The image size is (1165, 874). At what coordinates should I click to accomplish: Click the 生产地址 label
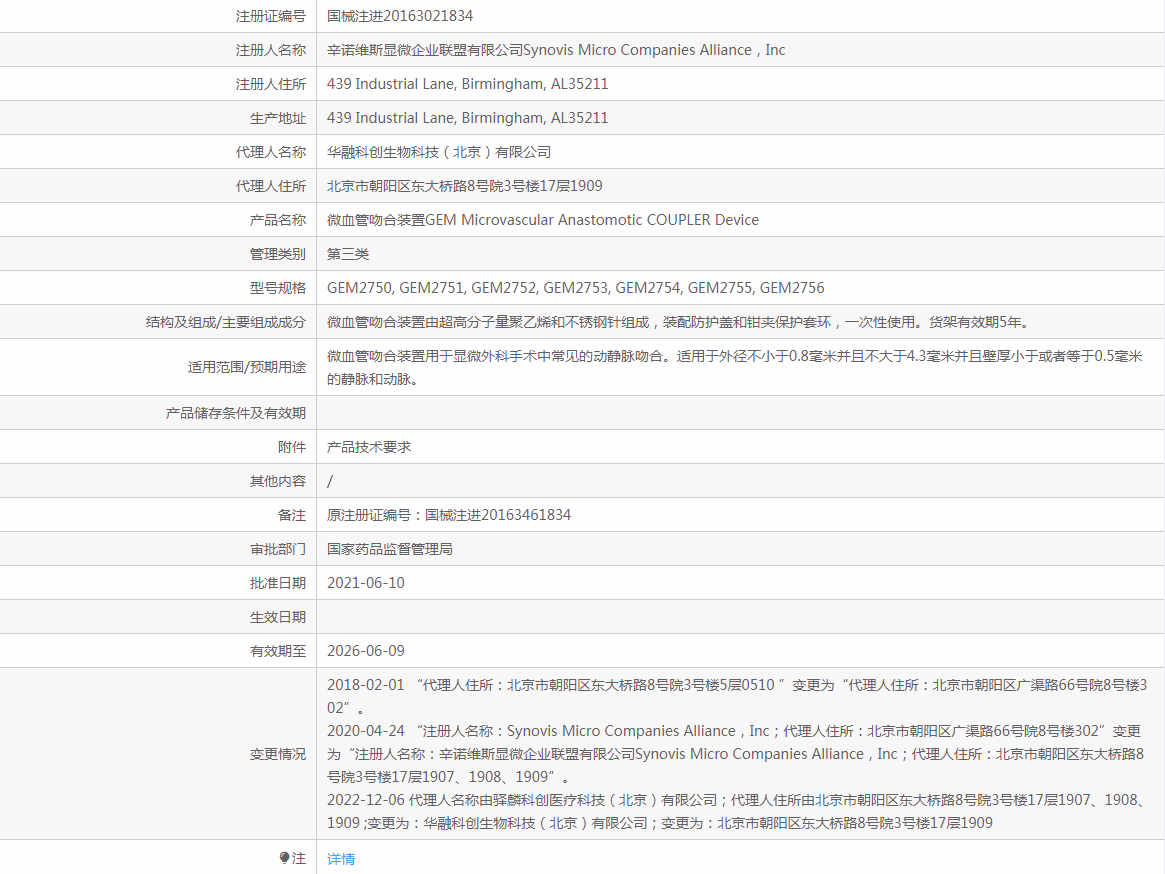278,118
